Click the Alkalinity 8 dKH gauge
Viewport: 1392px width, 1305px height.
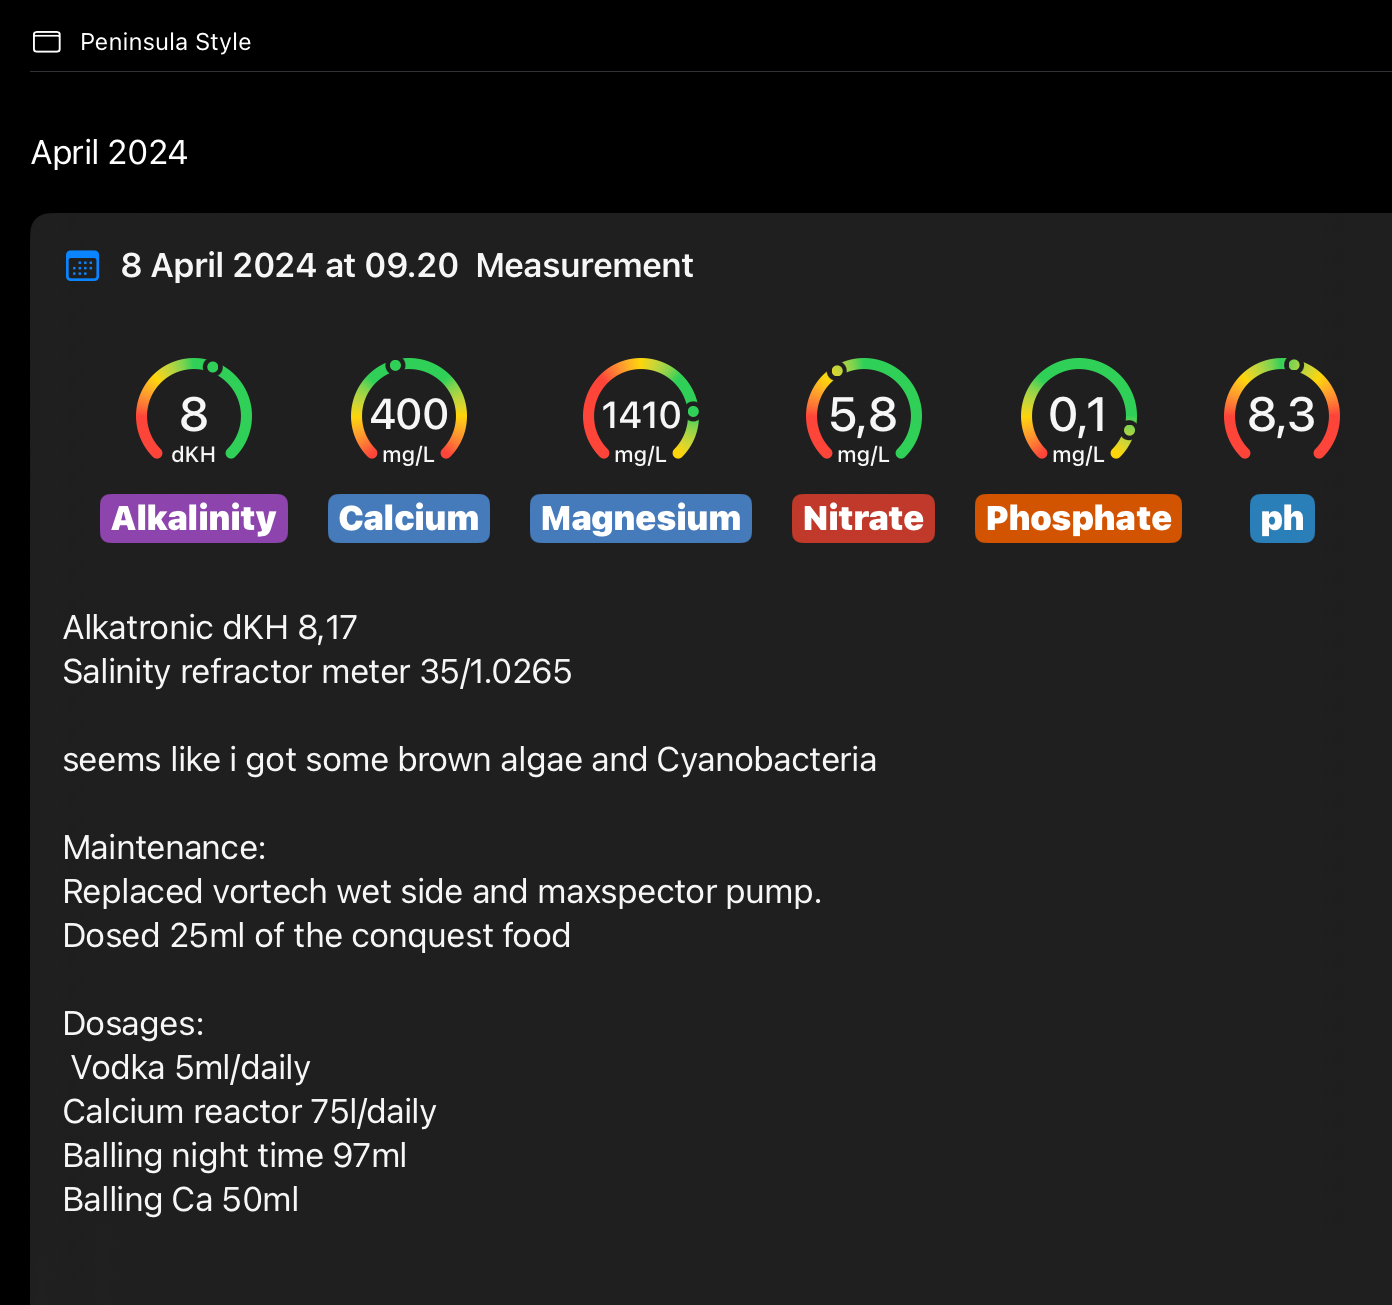click(x=194, y=413)
